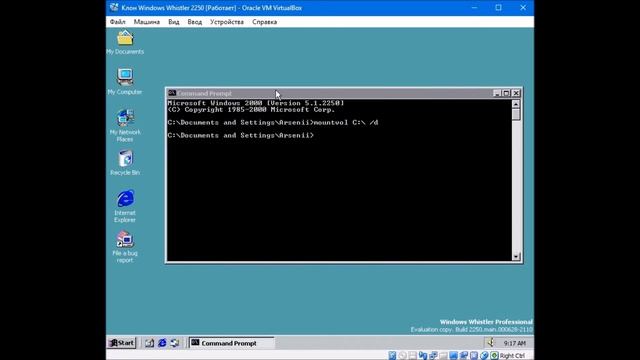Click the Command Prompt title bar system icon

coord(172,93)
